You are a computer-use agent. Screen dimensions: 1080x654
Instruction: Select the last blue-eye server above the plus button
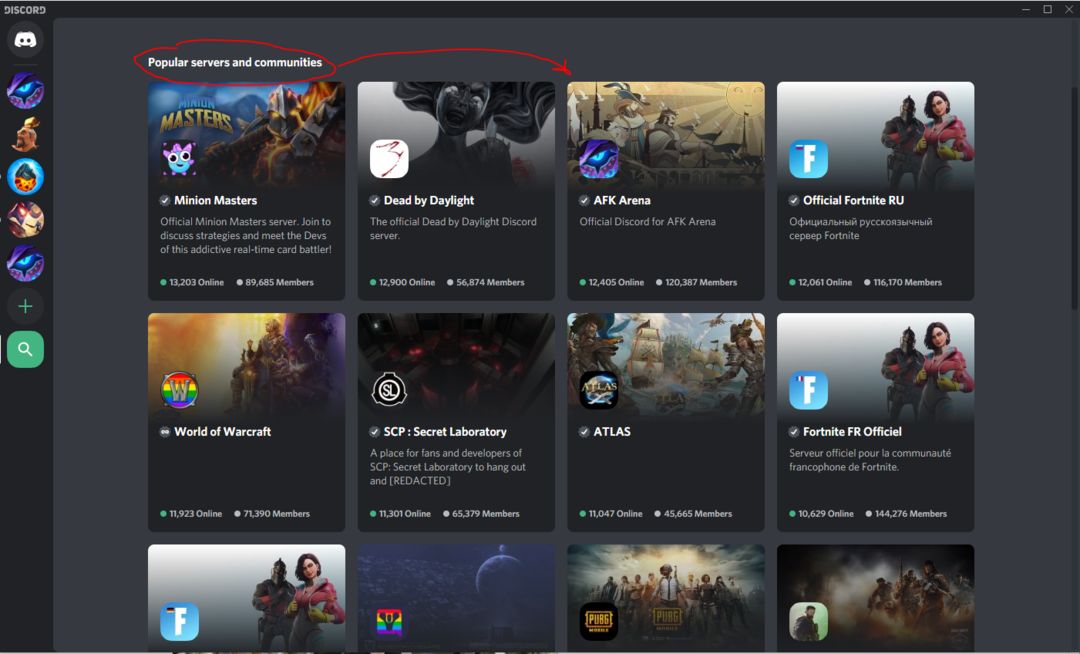point(25,263)
